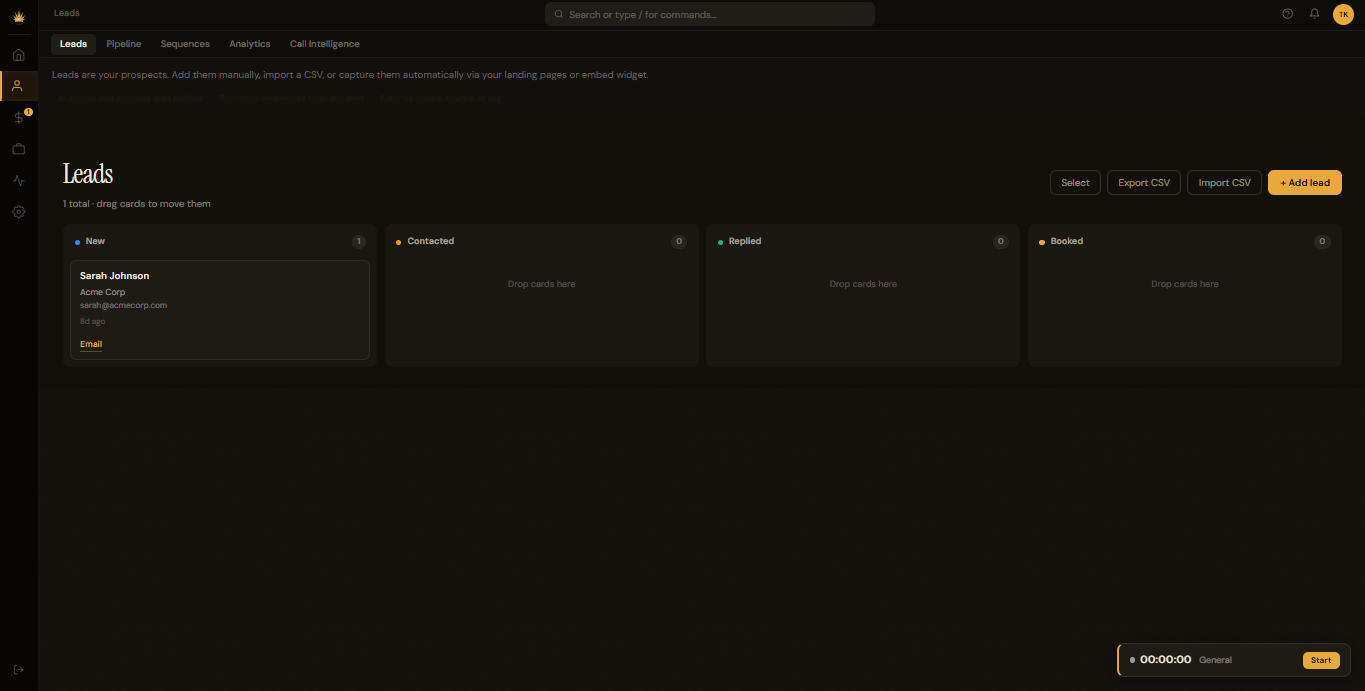Open the TK user avatar menu
Image resolution: width=1365 pixels, height=691 pixels.
[1343, 14]
